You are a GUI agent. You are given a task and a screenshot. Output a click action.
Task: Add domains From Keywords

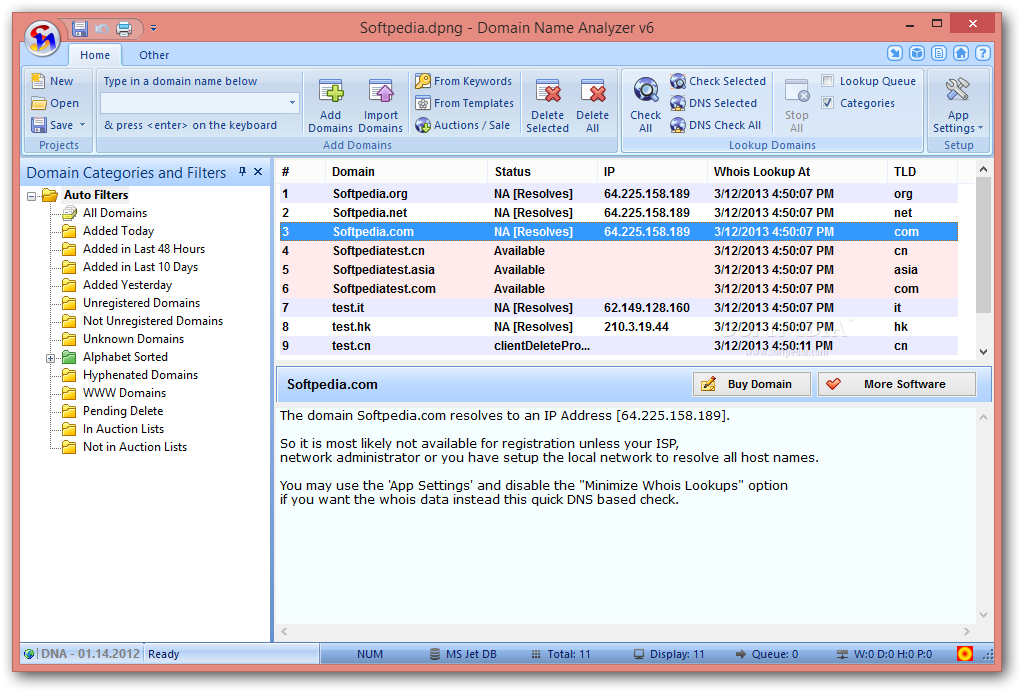tap(464, 81)
